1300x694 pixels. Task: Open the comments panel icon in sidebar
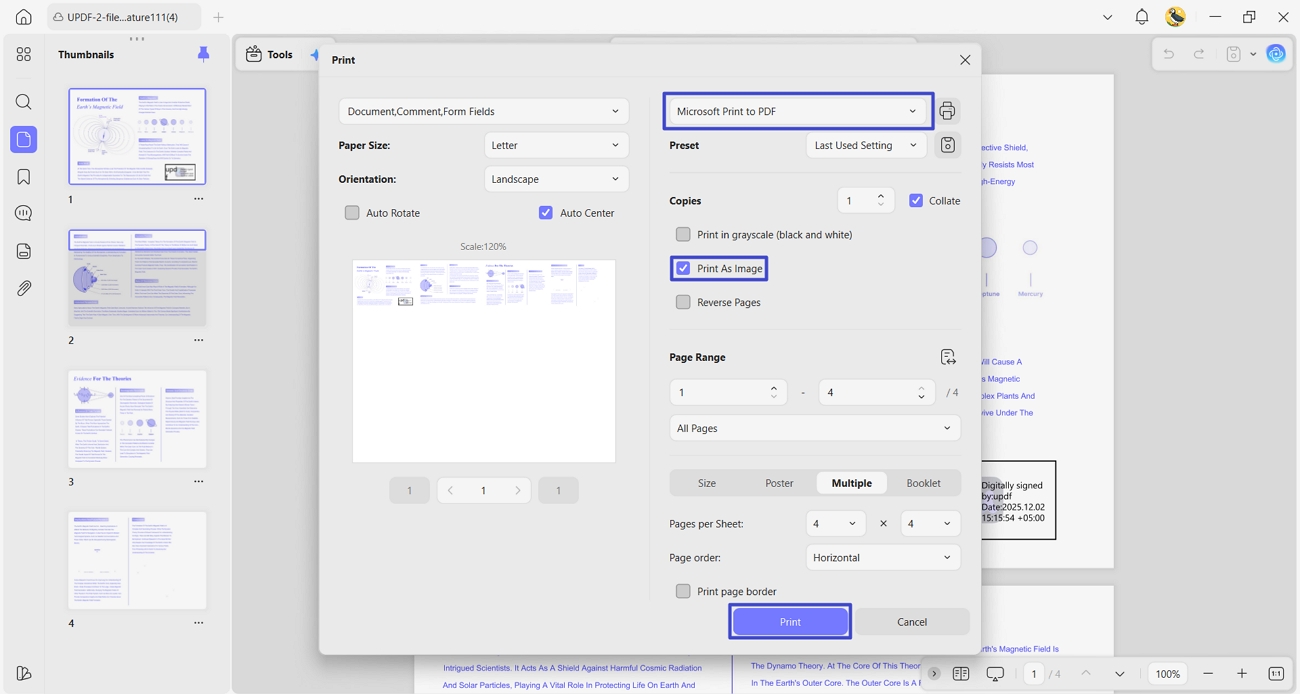pos(24,214)
